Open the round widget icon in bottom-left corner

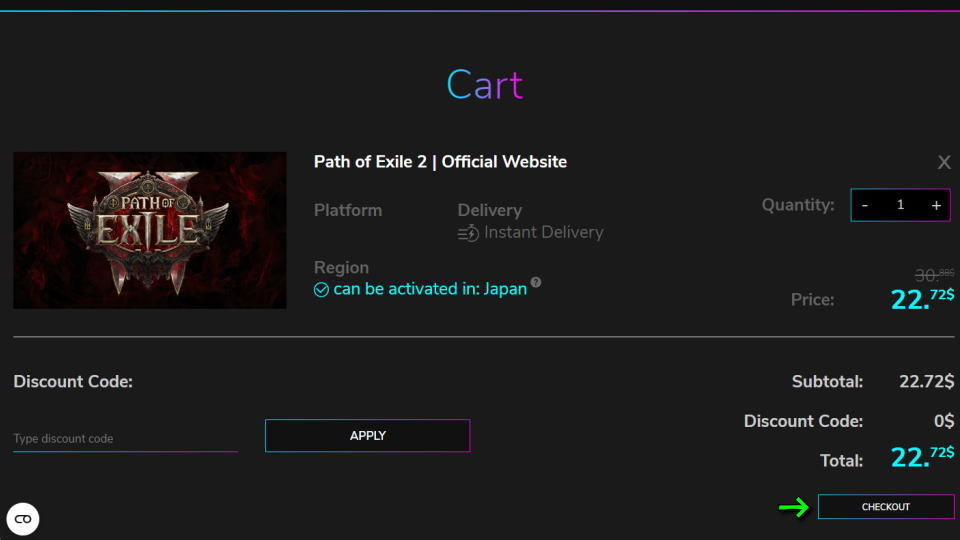click(23, 519)
